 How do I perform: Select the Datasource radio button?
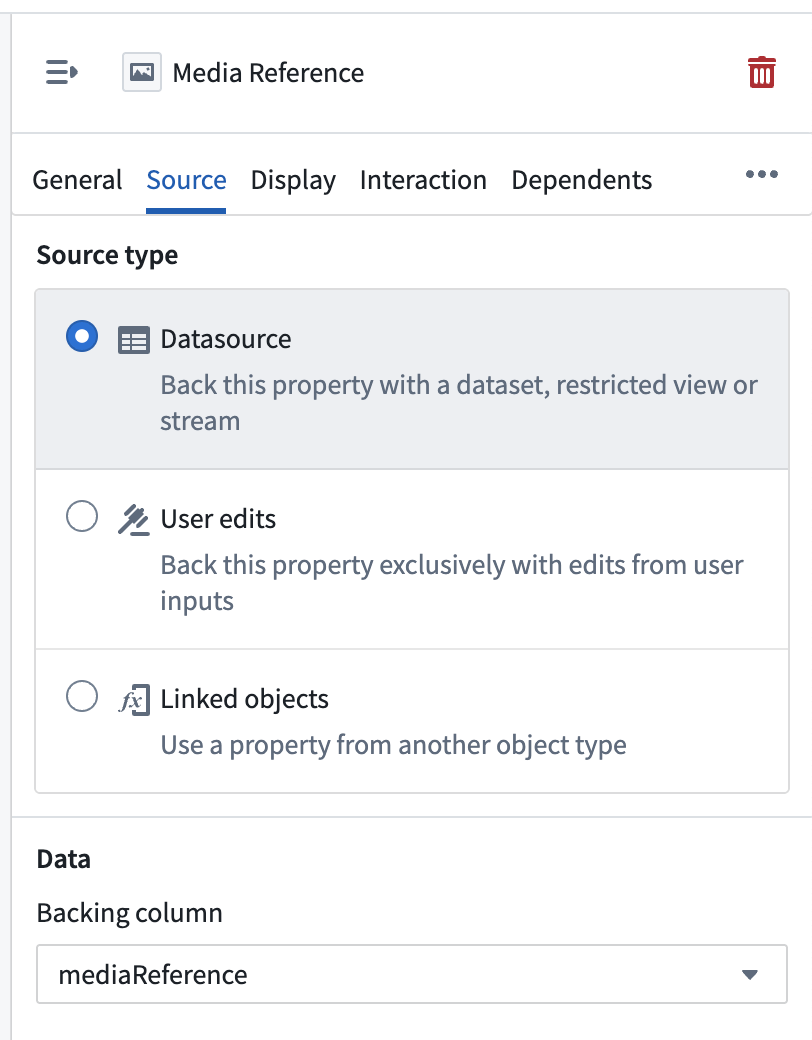tap(82, 337)
